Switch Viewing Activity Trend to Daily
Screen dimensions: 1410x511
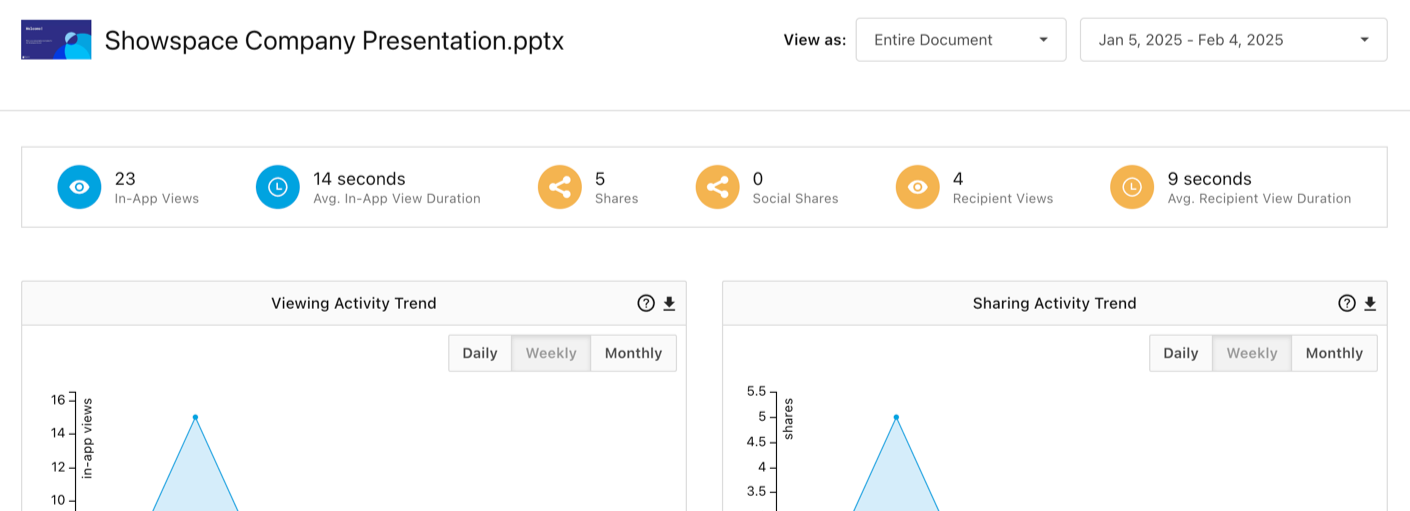(480, 353)
